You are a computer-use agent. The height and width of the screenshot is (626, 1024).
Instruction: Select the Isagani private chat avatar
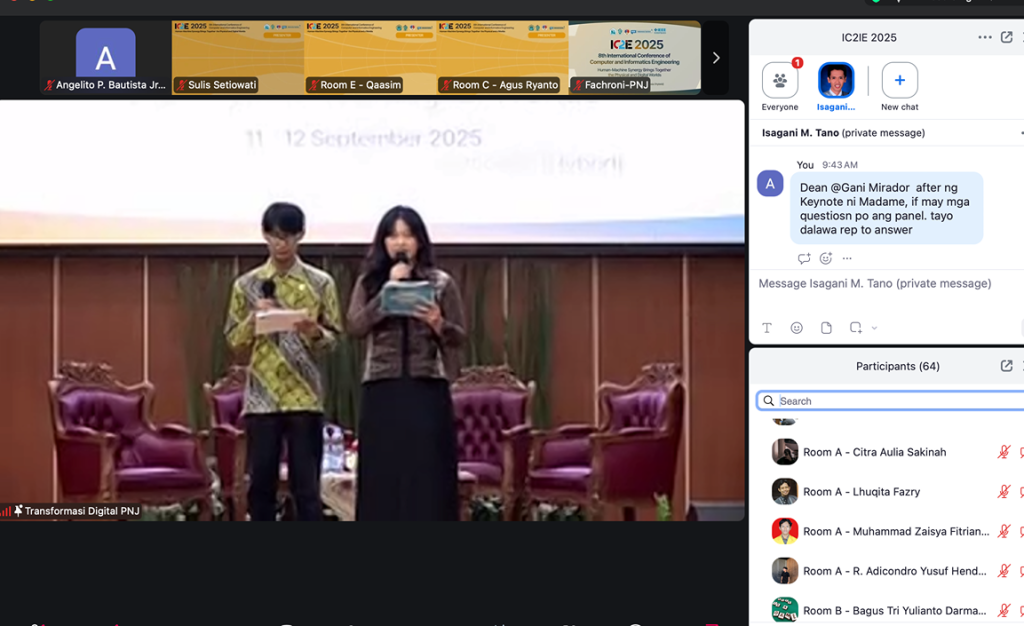coord(836,81)
